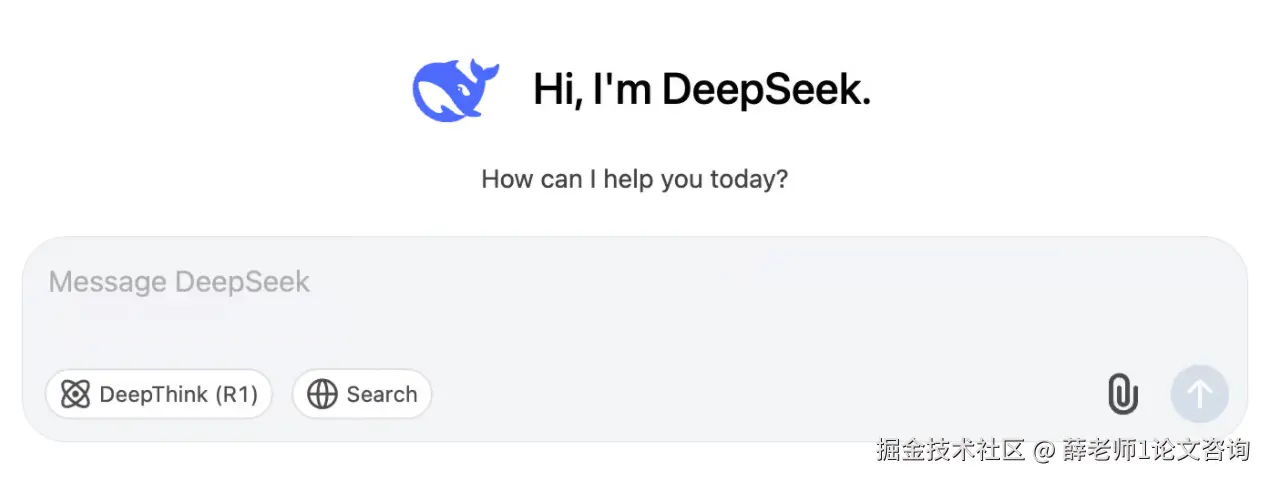Click the "How can I help you today?" text

(634, 180)
